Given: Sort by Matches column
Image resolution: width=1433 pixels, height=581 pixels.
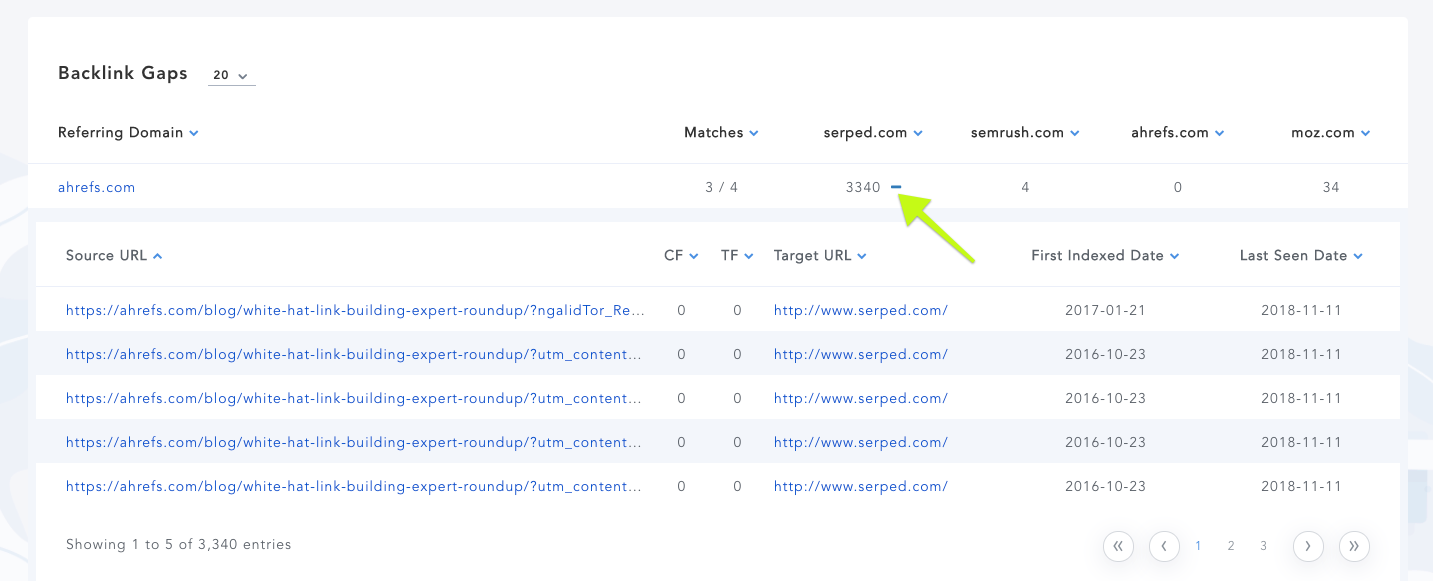Looking at the screenshot, I should (x=721, y=132).
